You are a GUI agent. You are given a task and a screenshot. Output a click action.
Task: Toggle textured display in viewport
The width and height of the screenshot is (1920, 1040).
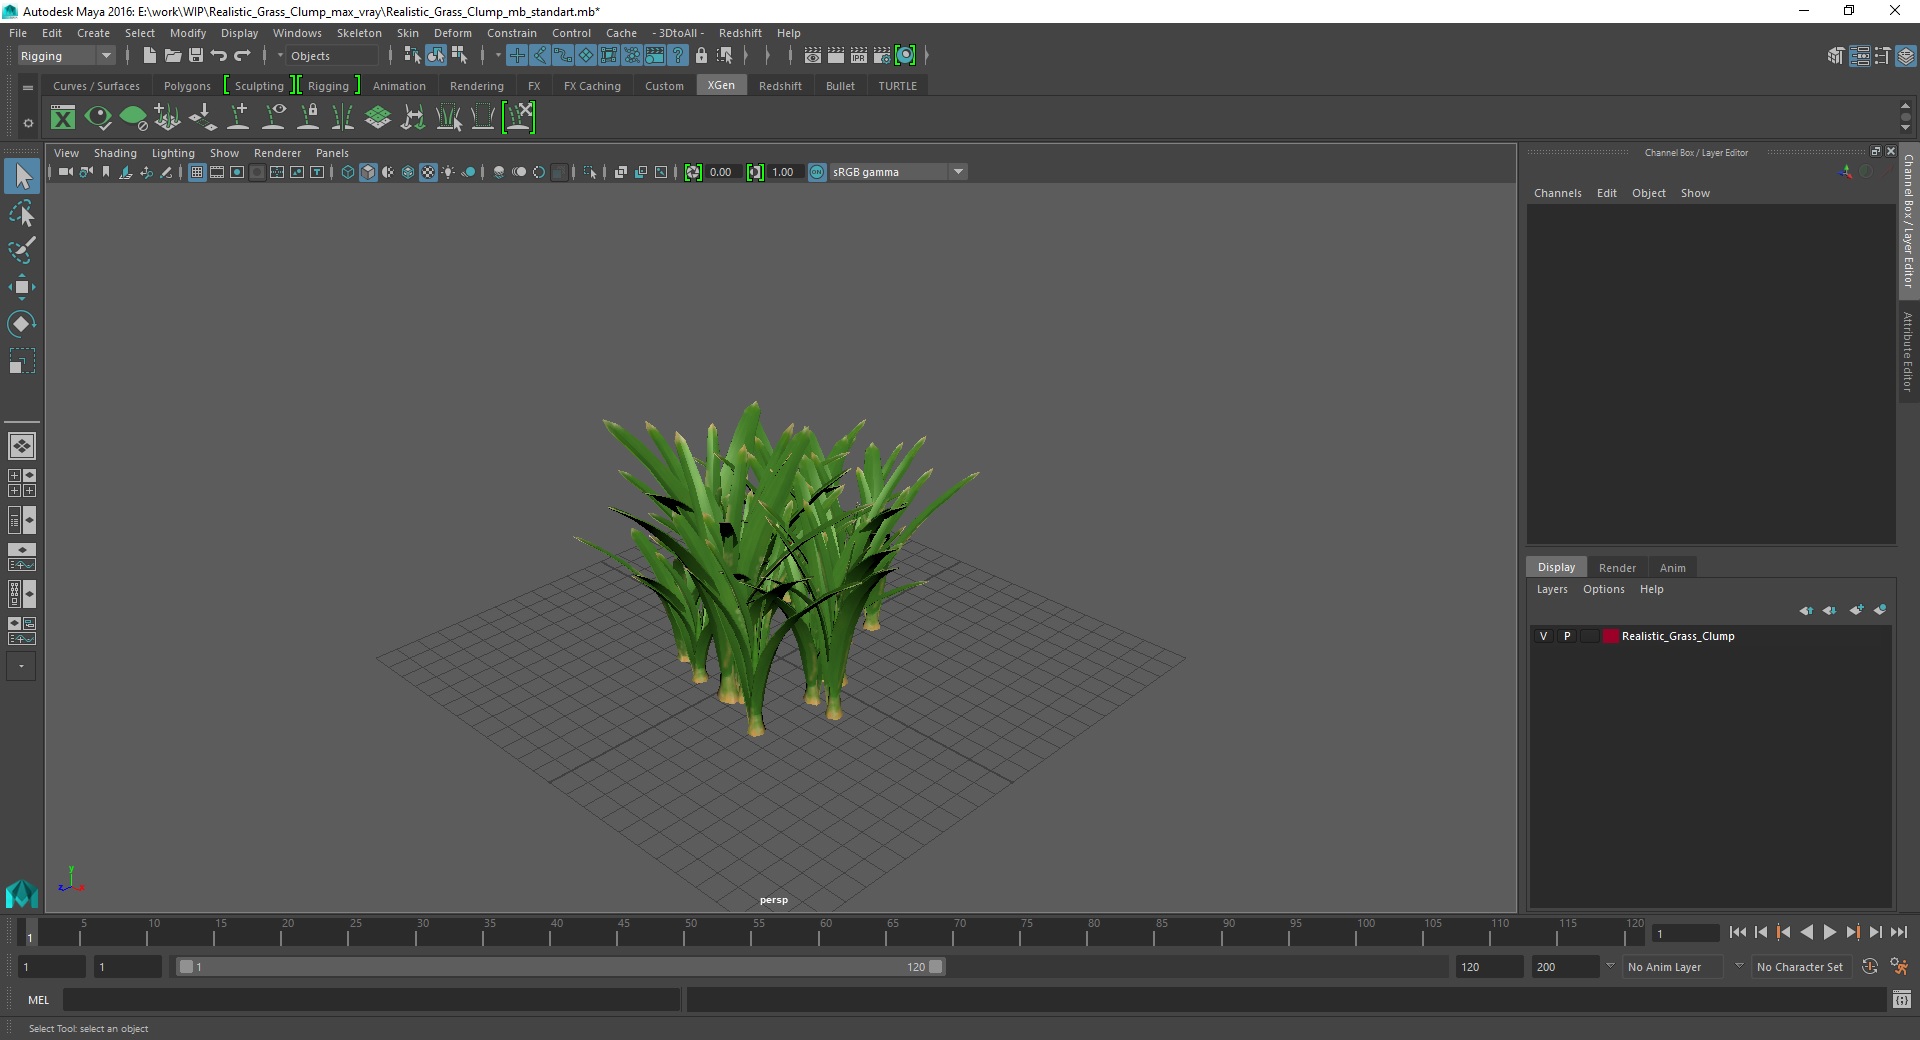coord(428,172)
